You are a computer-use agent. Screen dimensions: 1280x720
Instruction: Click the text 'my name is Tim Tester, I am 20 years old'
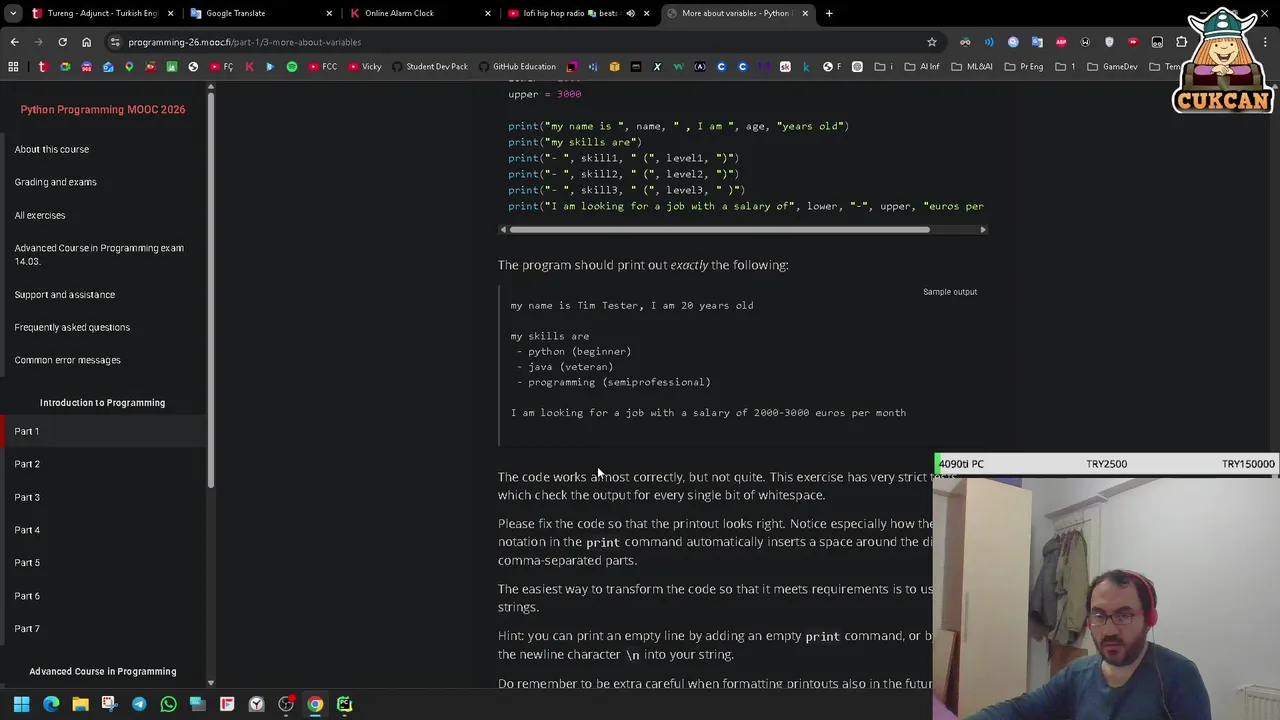coord(632,306)
